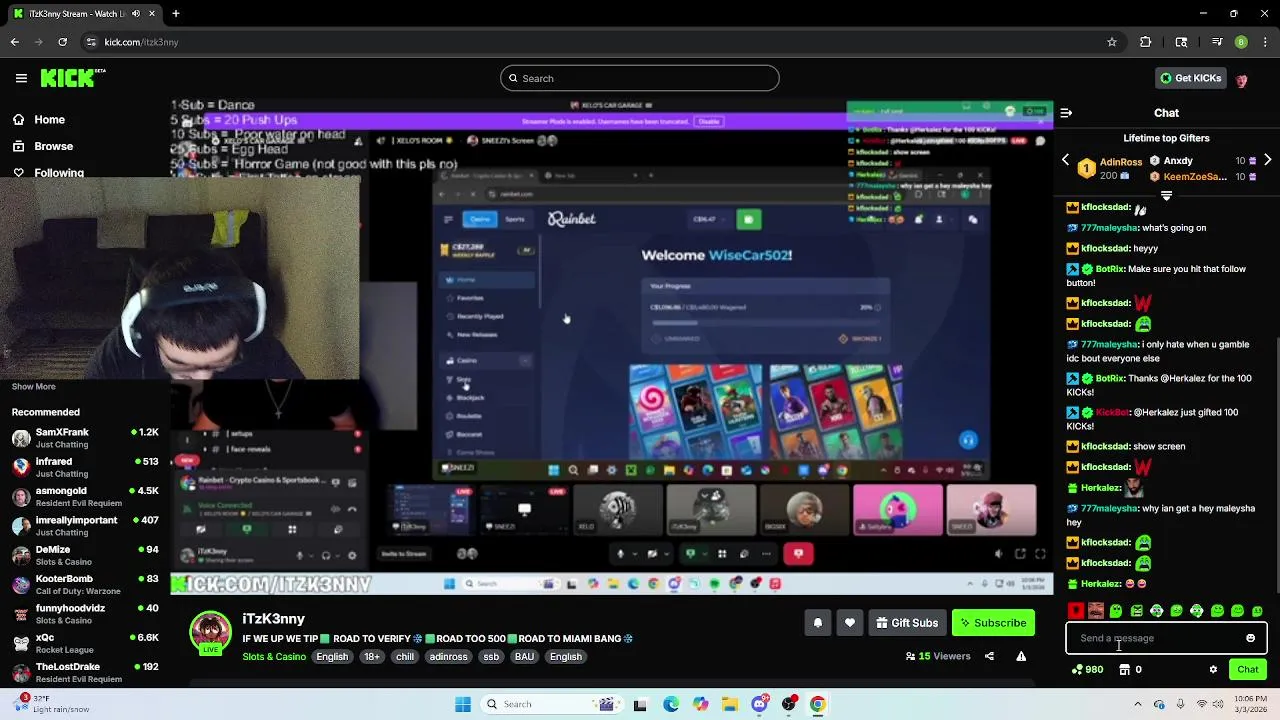Click the Get KICKs button
The width and height of the screenshot is (1280, 720).
click(x=1190, y=78)
